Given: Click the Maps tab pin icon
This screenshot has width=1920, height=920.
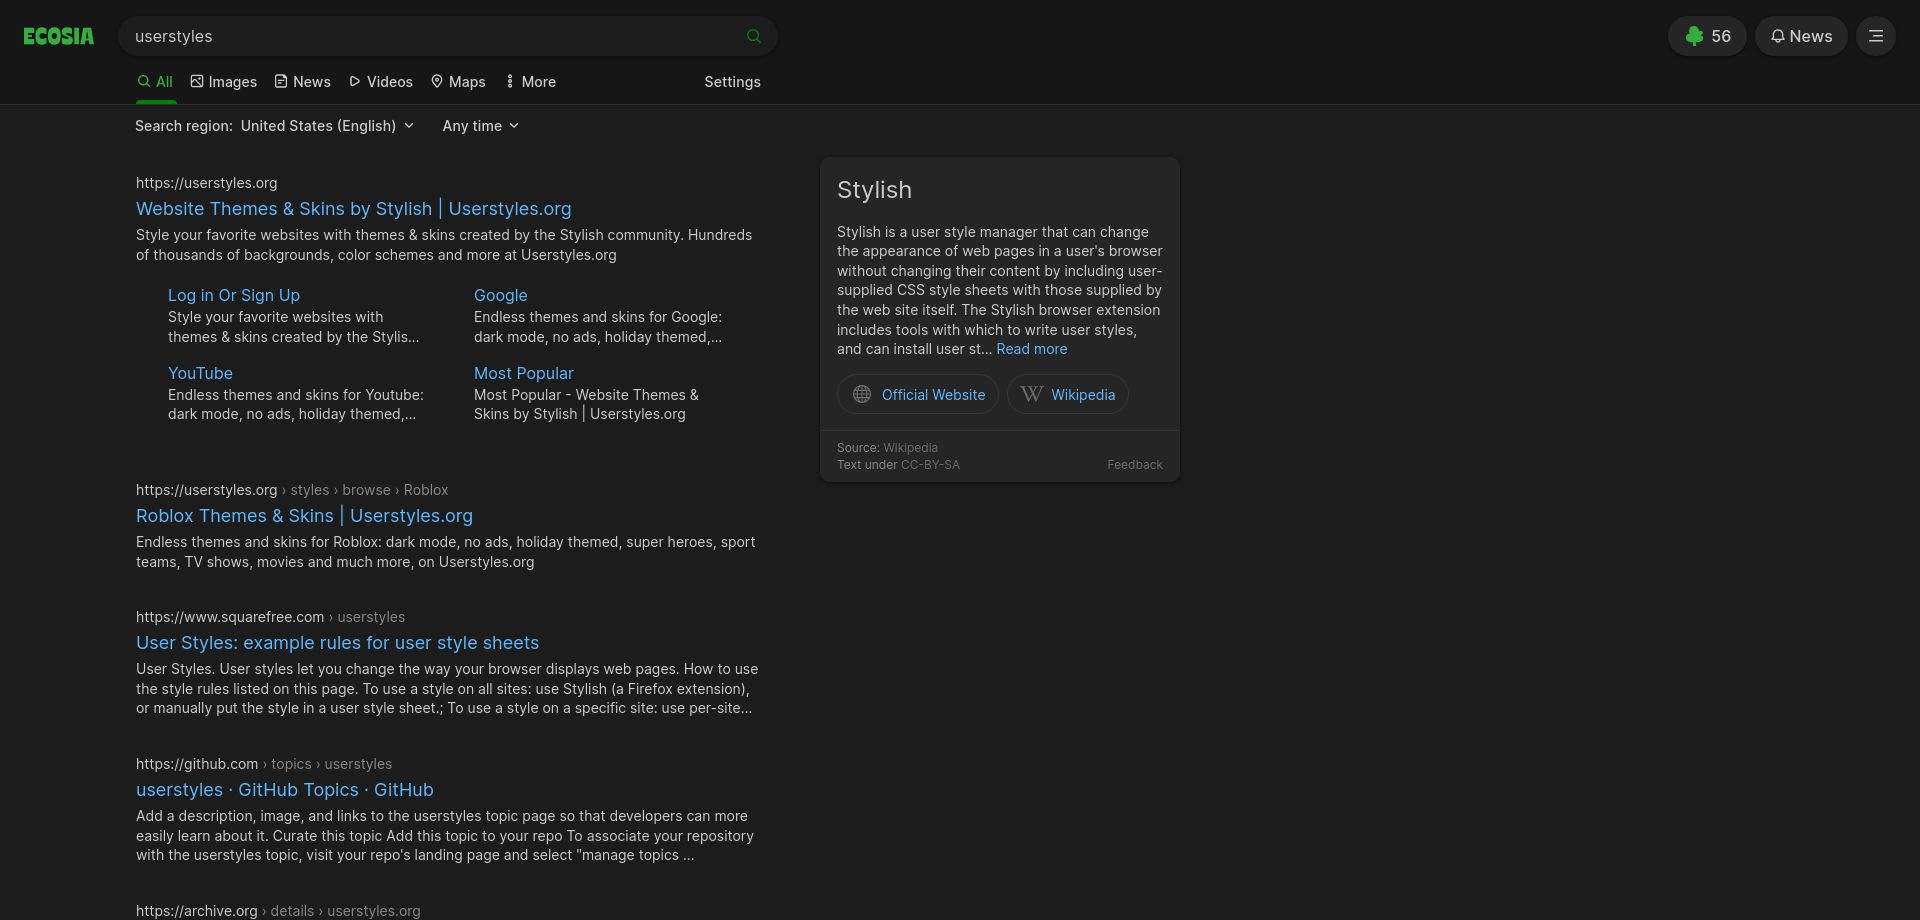Looking at the screenshot, I should (437, 81).
